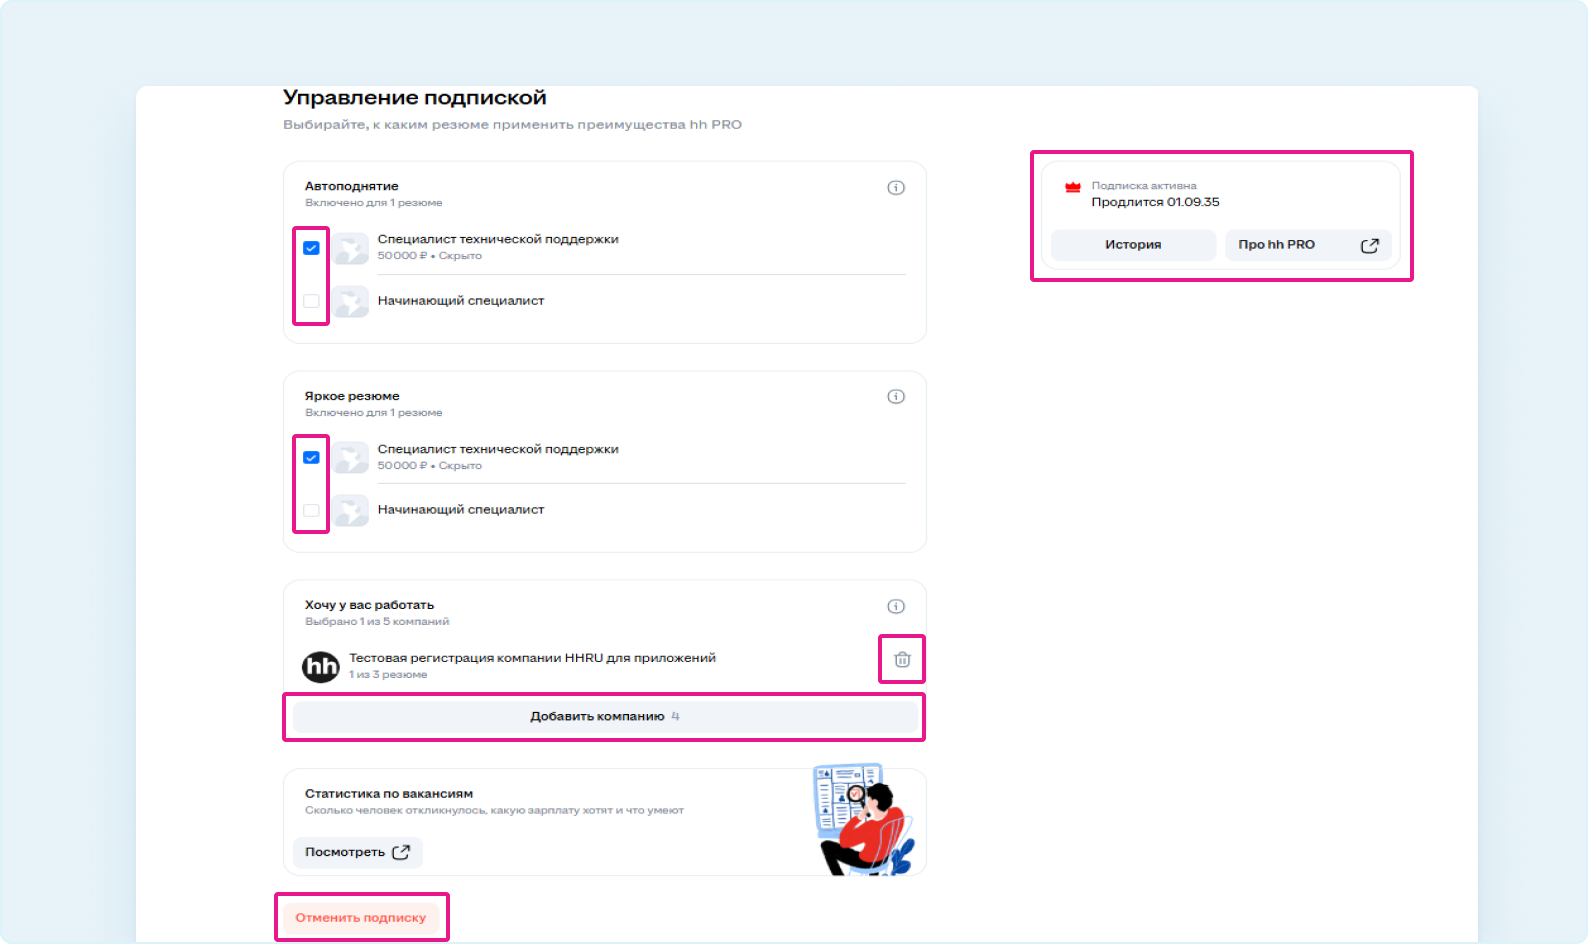
Task: Open subscription История
Action: [x=1133, y=245]
